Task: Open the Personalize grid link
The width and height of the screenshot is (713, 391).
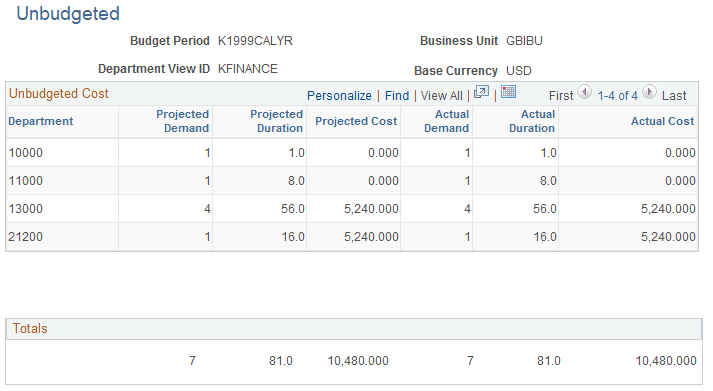Action: click(x=339, y=95)
